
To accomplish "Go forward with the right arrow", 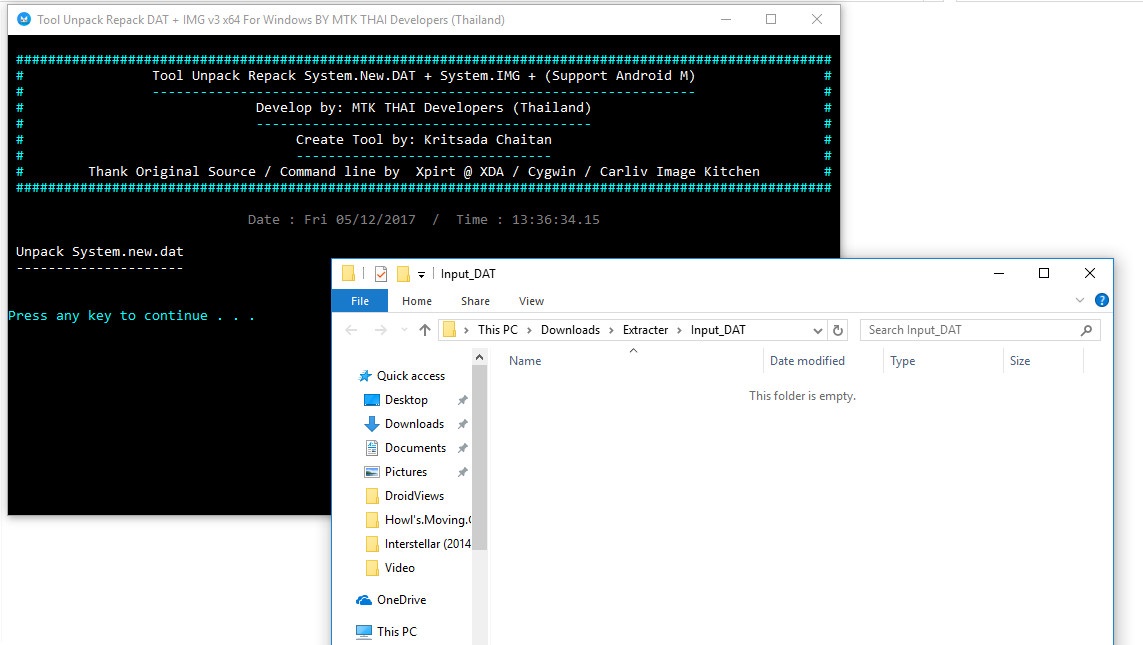I will point(381,330).
